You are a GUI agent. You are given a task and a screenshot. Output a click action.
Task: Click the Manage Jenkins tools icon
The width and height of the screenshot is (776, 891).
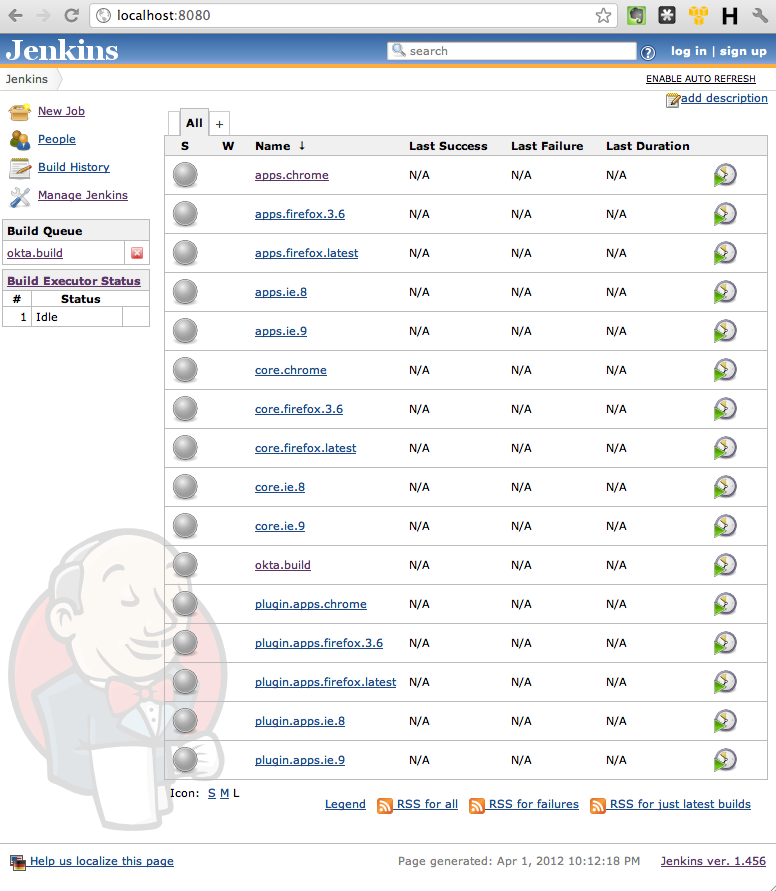(x=20, y=196)
